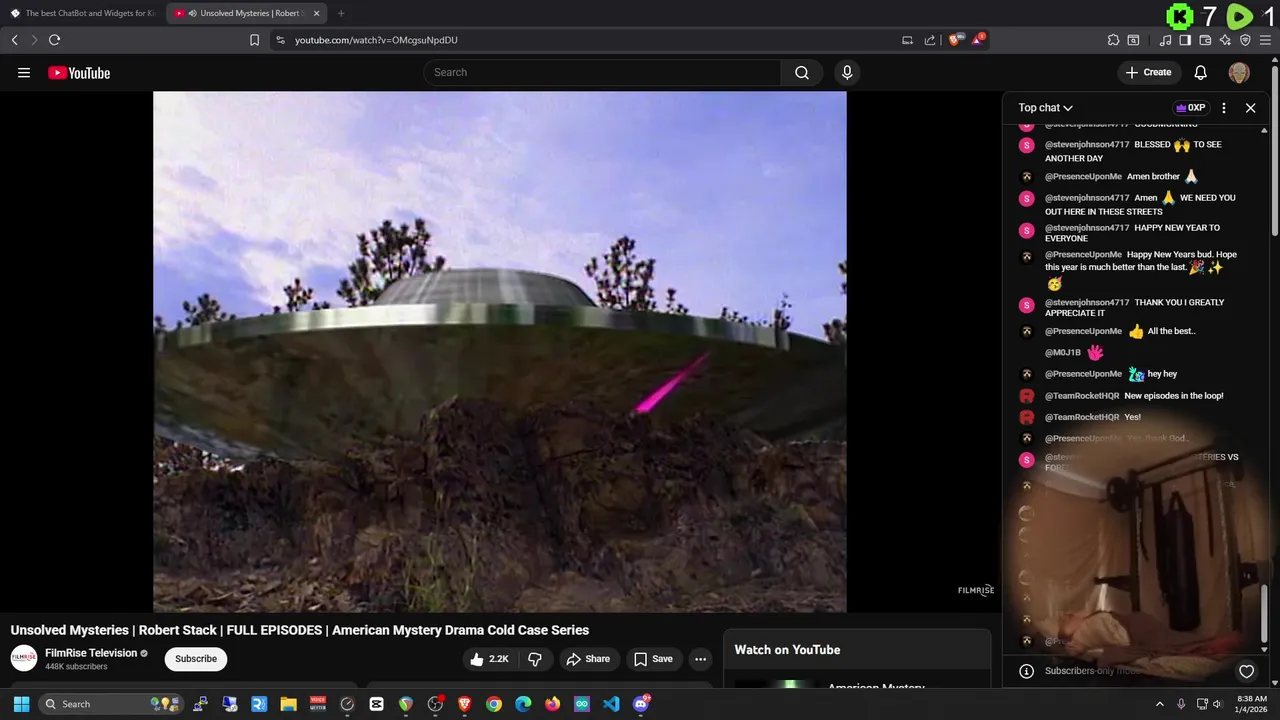The height and width of the screenshot is (720, 1280).
Task: Click the FilmRise Television channel avatar
Action: click(x=24, y=658)
